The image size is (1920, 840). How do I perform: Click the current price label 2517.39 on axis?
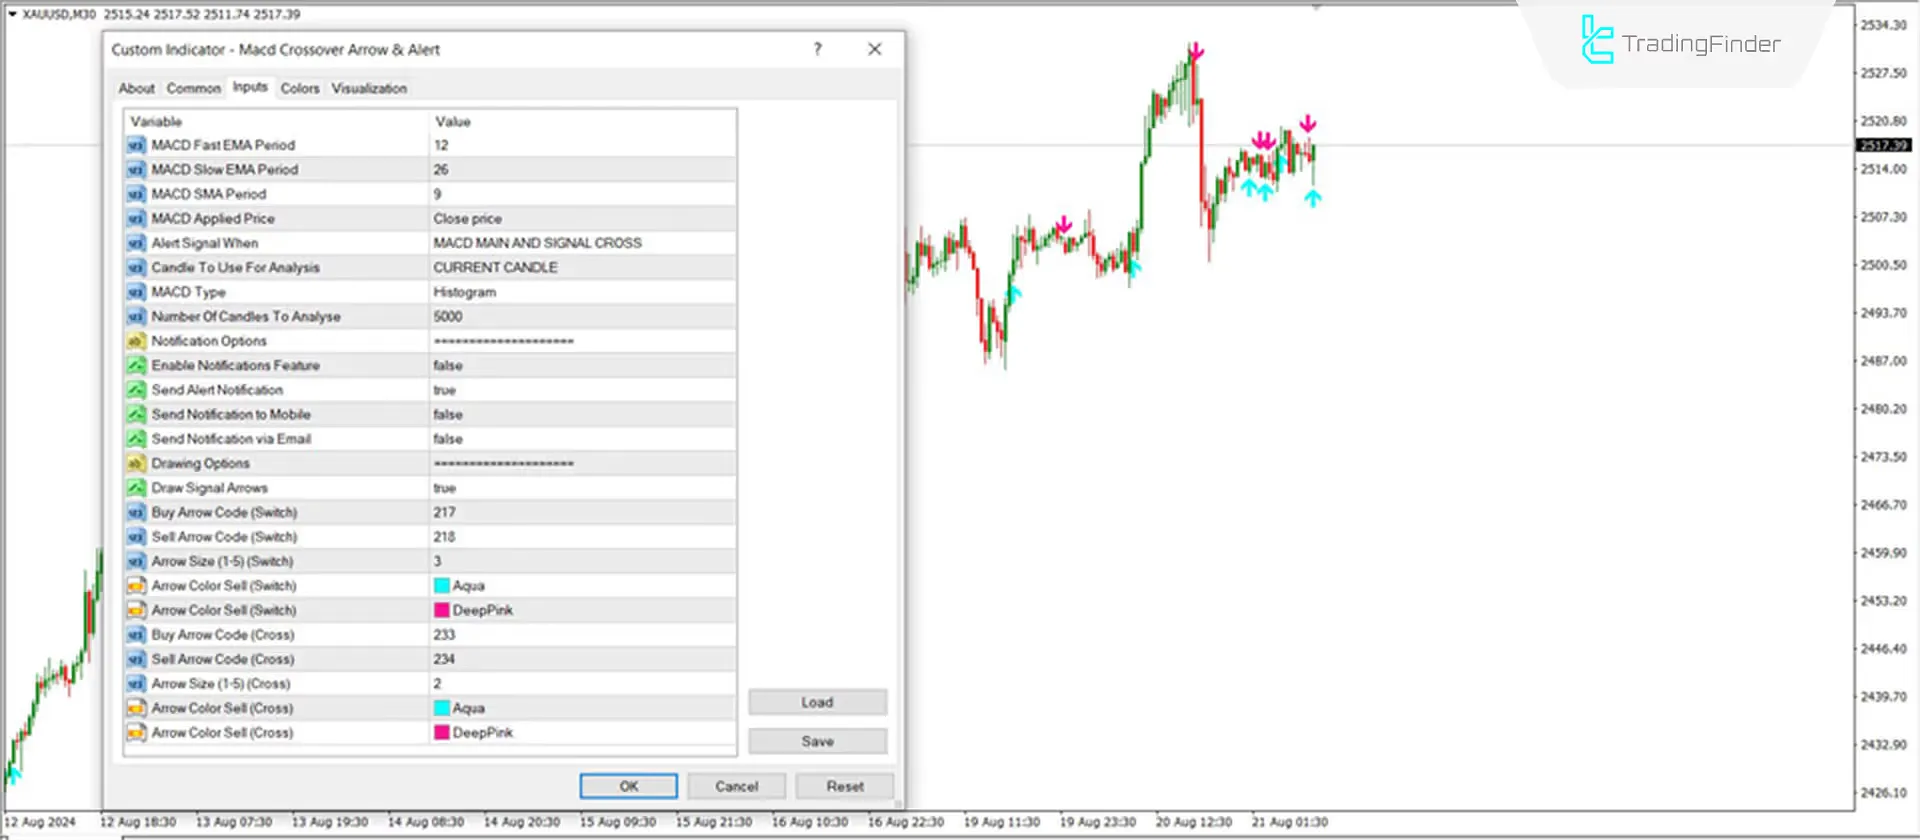pyautogui.click(x=1884, y=145)
